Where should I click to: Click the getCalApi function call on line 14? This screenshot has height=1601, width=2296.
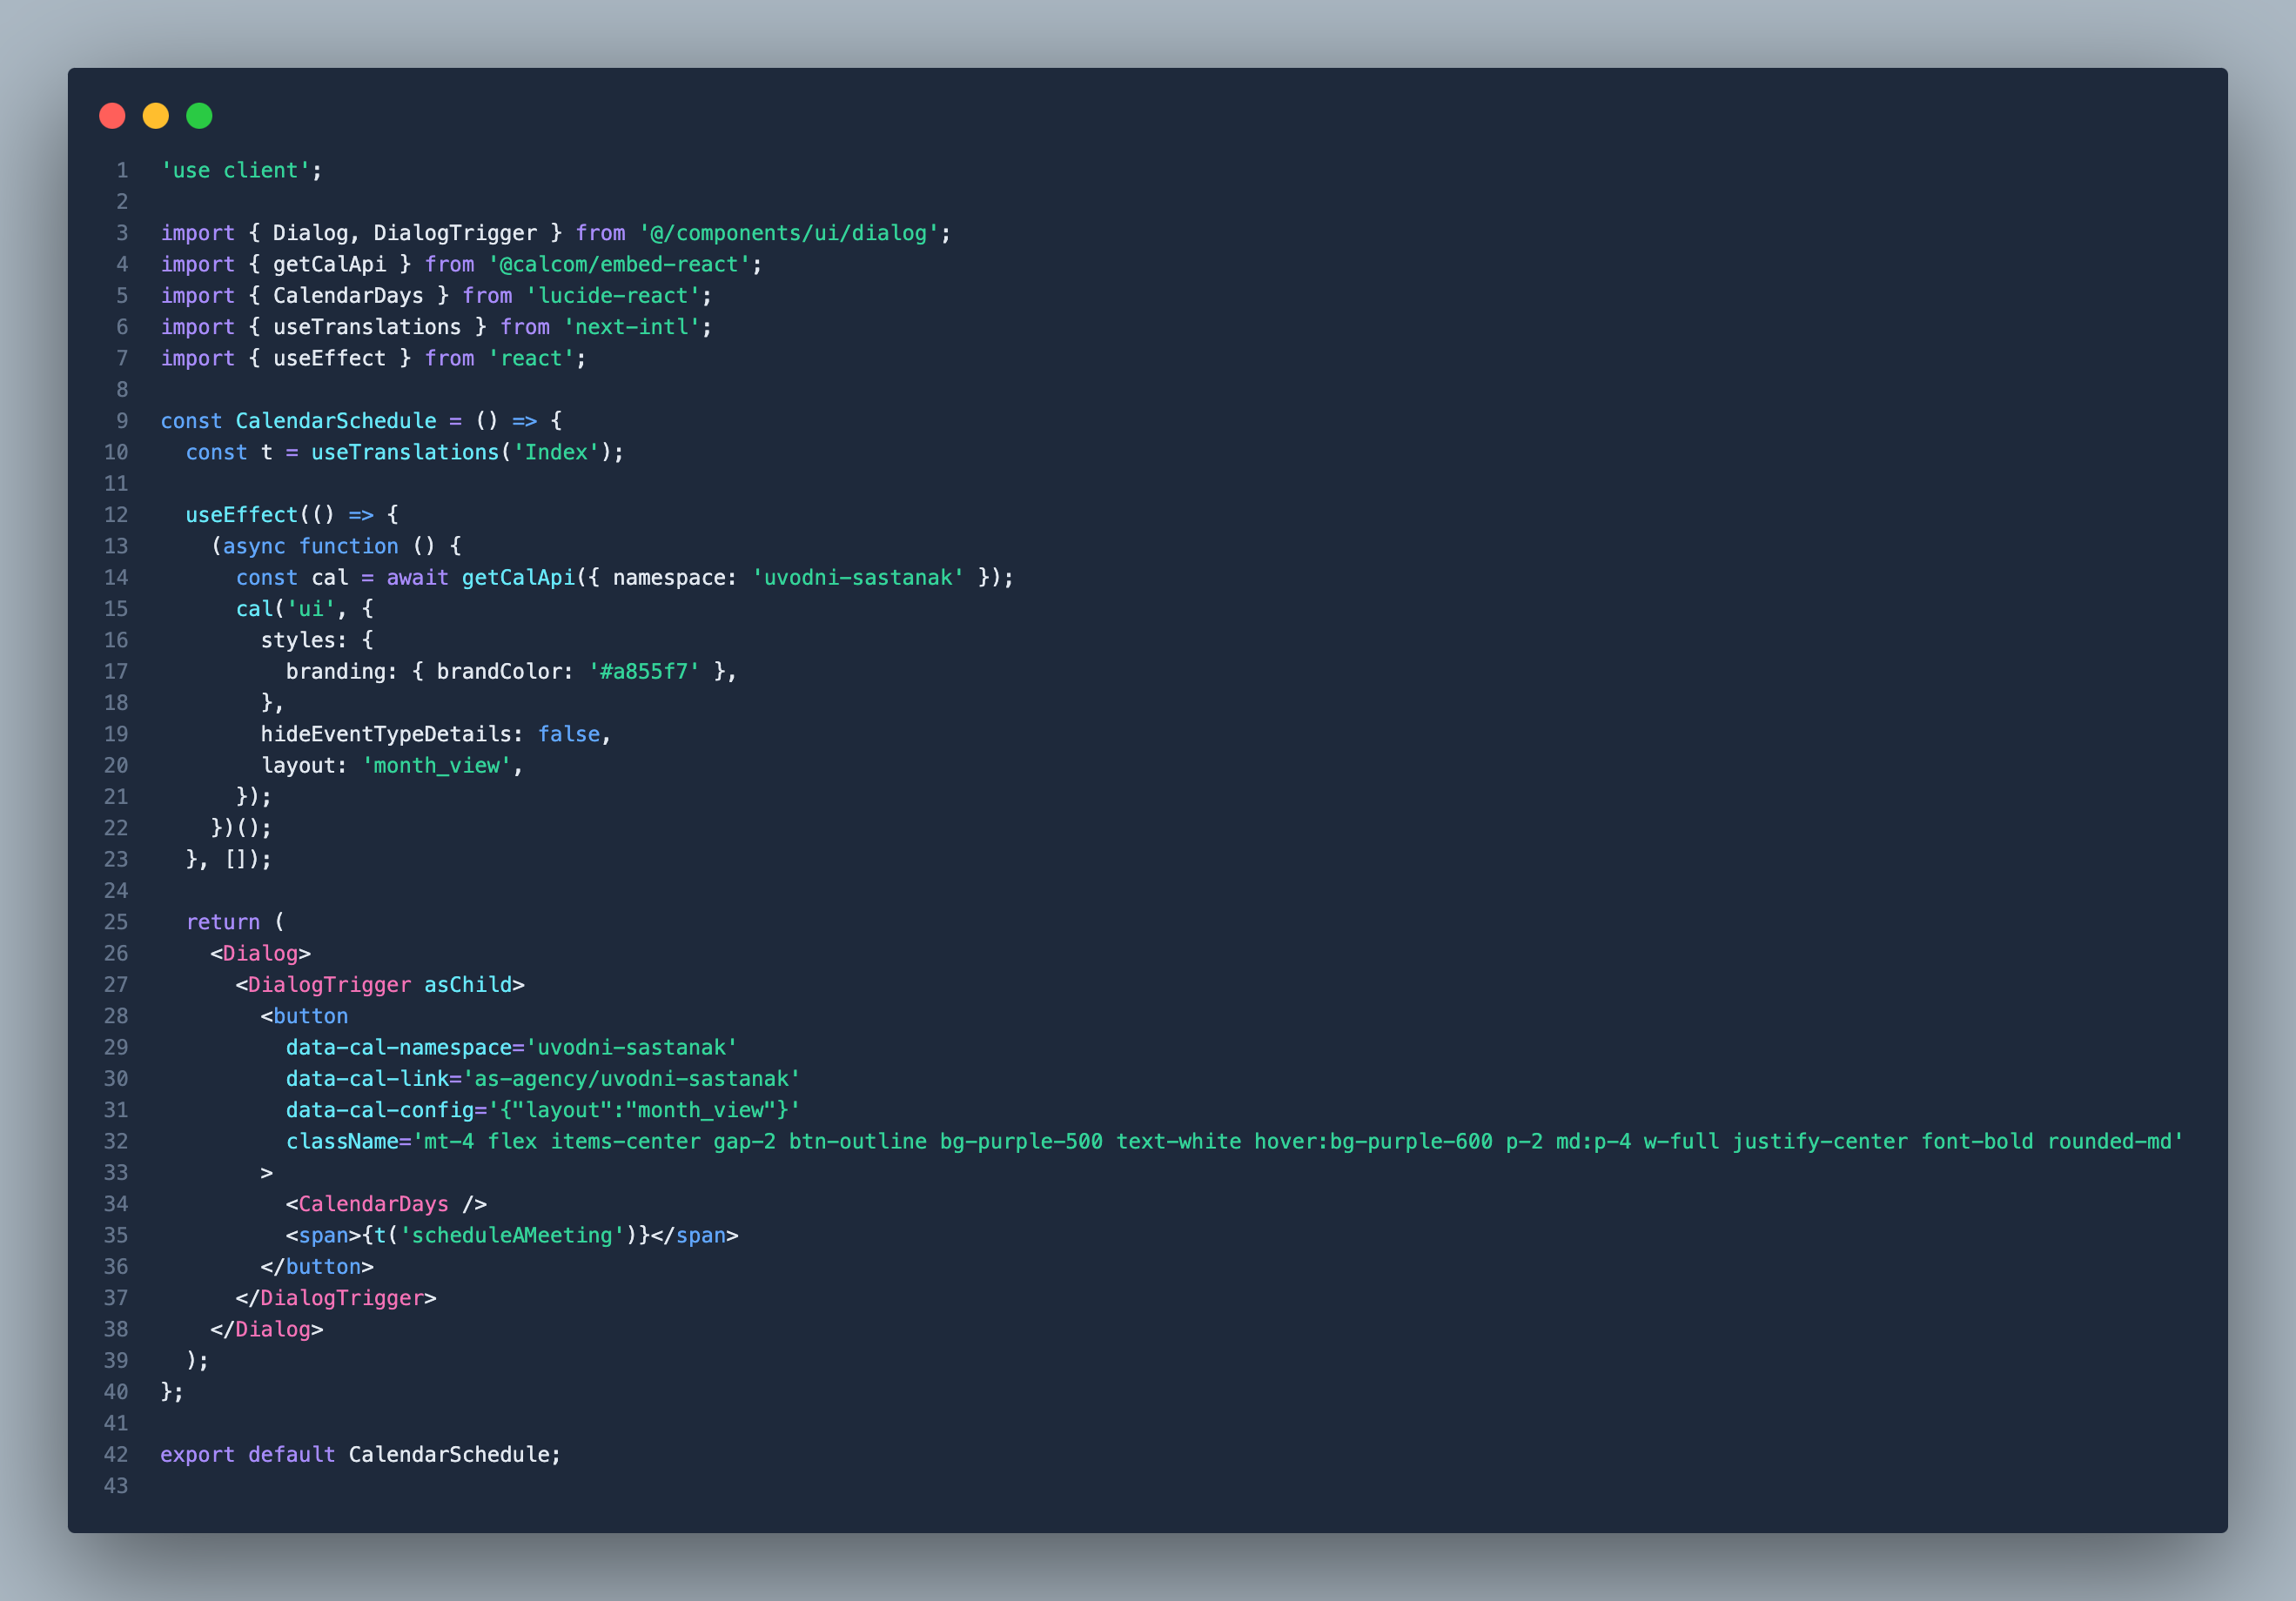[517, 578]
